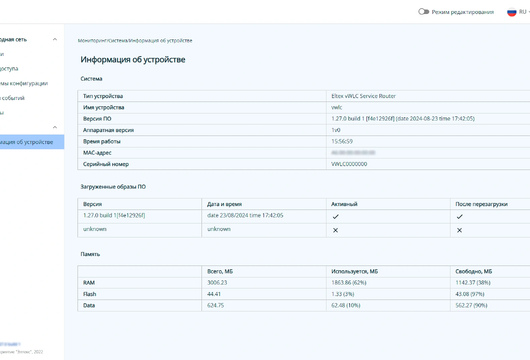530x360 pixels.
Task: Click the Аппаратная версия row label
Action: click(x=109, y=130)
